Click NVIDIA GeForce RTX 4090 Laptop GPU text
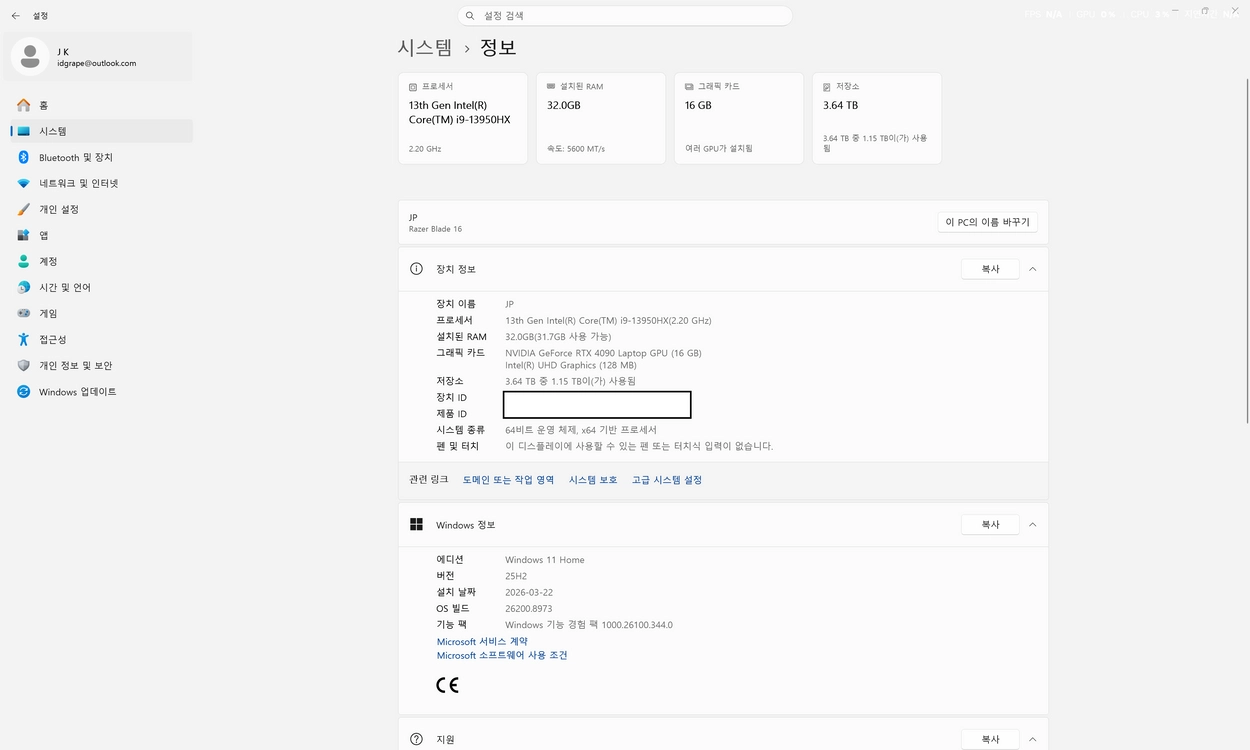Screen dimensions: 1250x750 click(x=603, y=353)
